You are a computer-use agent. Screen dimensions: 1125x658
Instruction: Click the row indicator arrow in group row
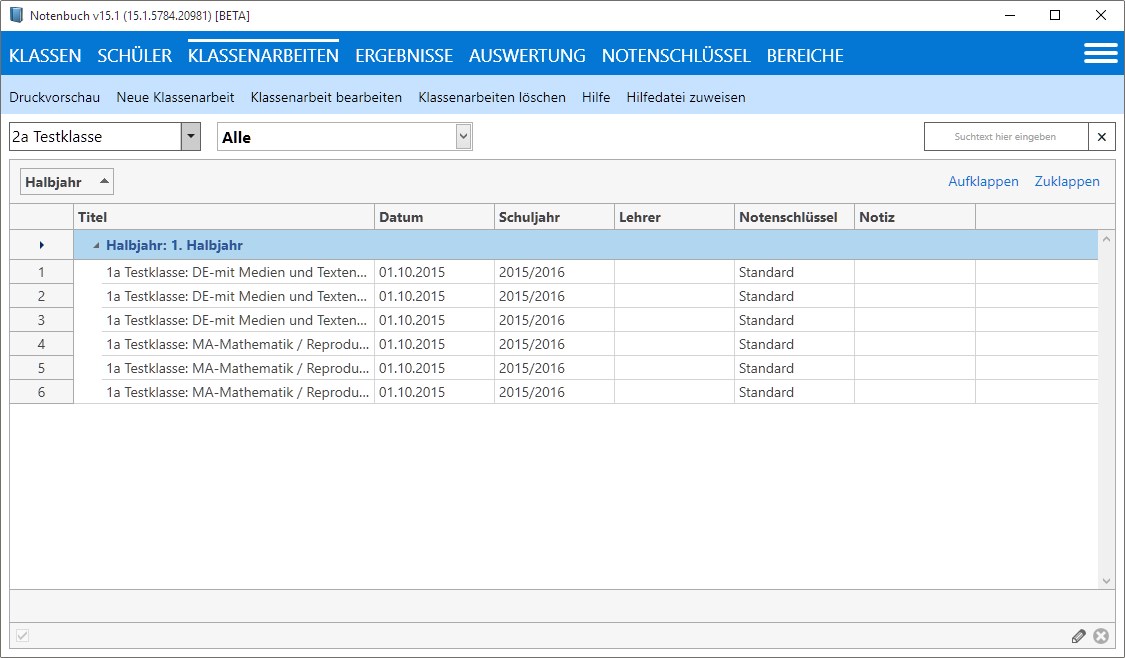(x=41, y=245)
